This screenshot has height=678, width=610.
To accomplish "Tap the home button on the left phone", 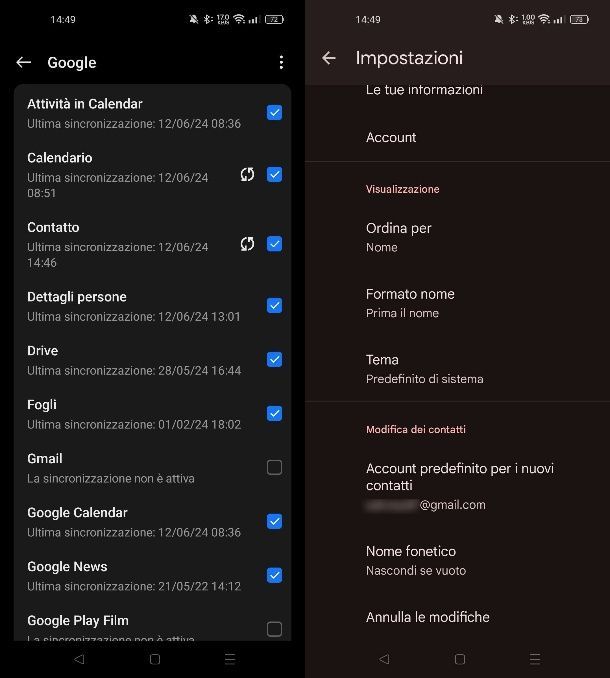I will [155, 659].
